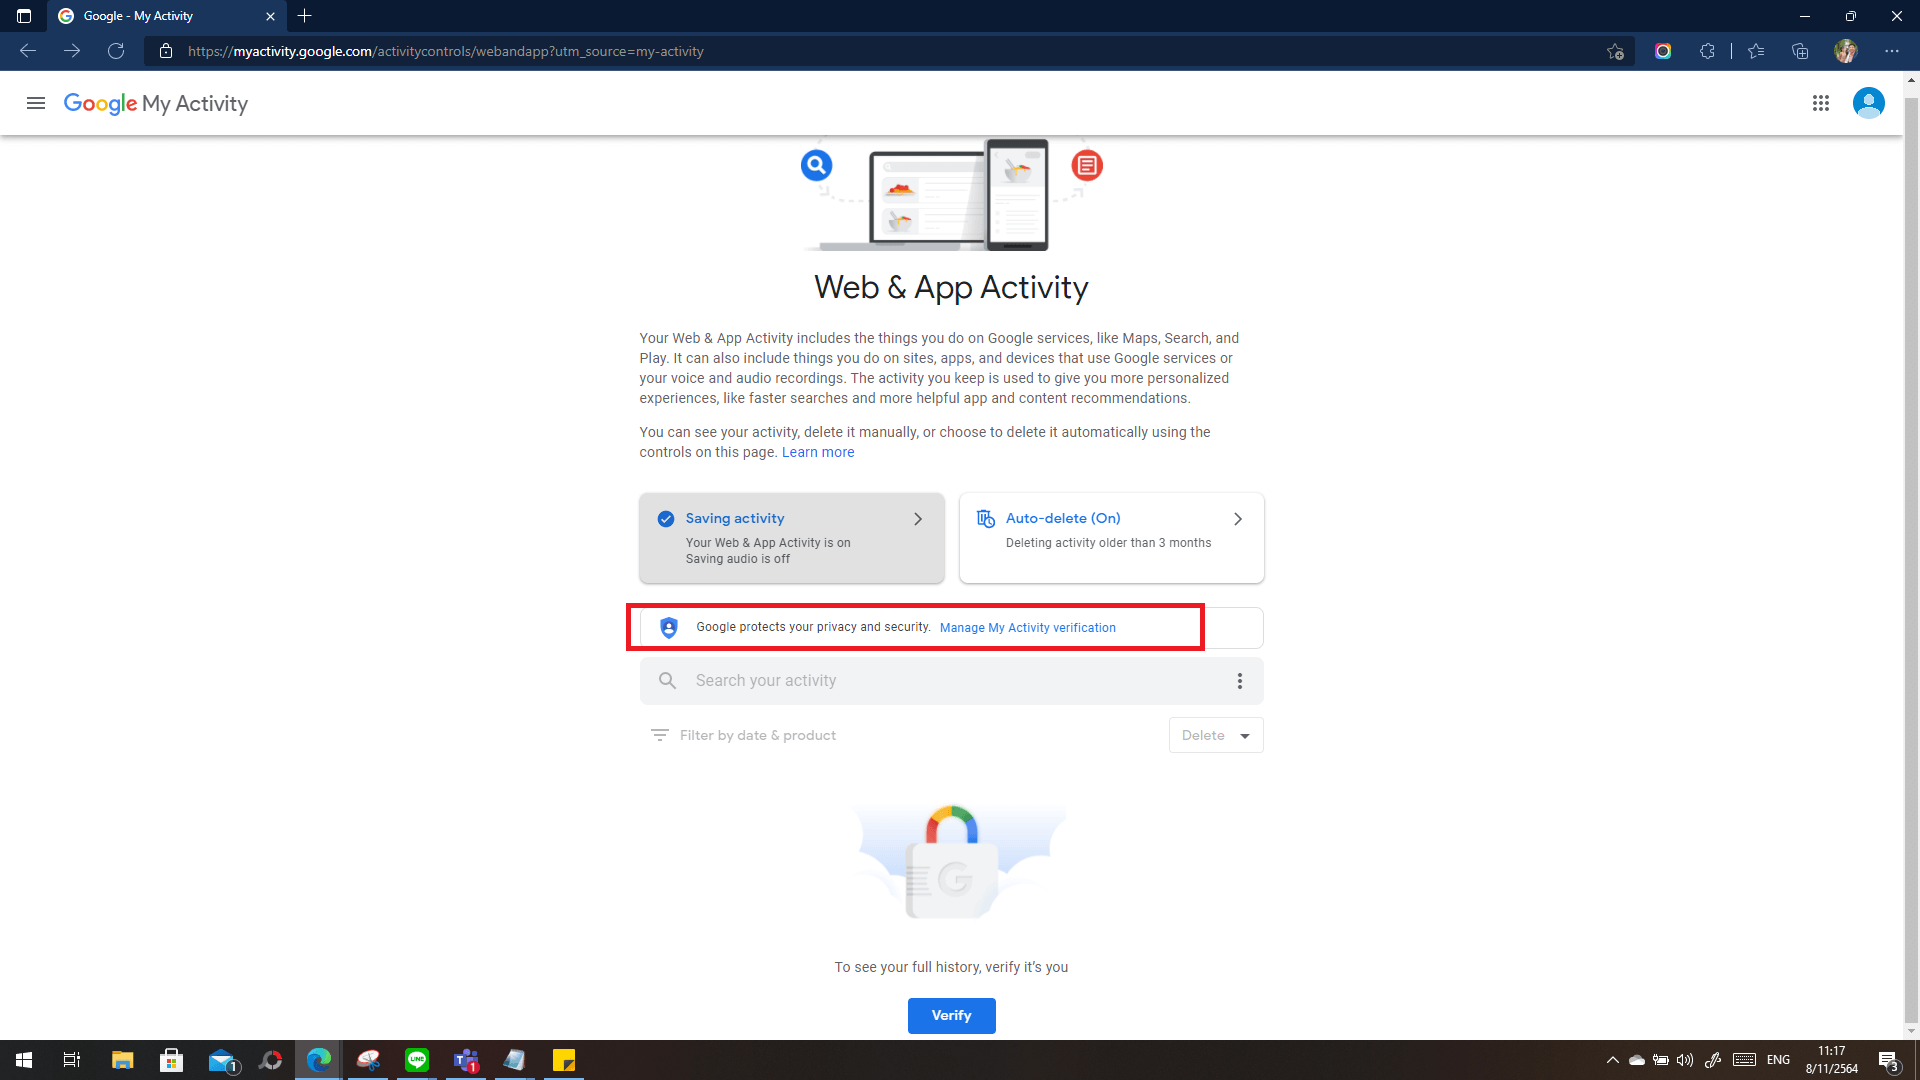Open the hamburger main menu
Viewport: 1920px width, 1080px height.
point(36,103)
